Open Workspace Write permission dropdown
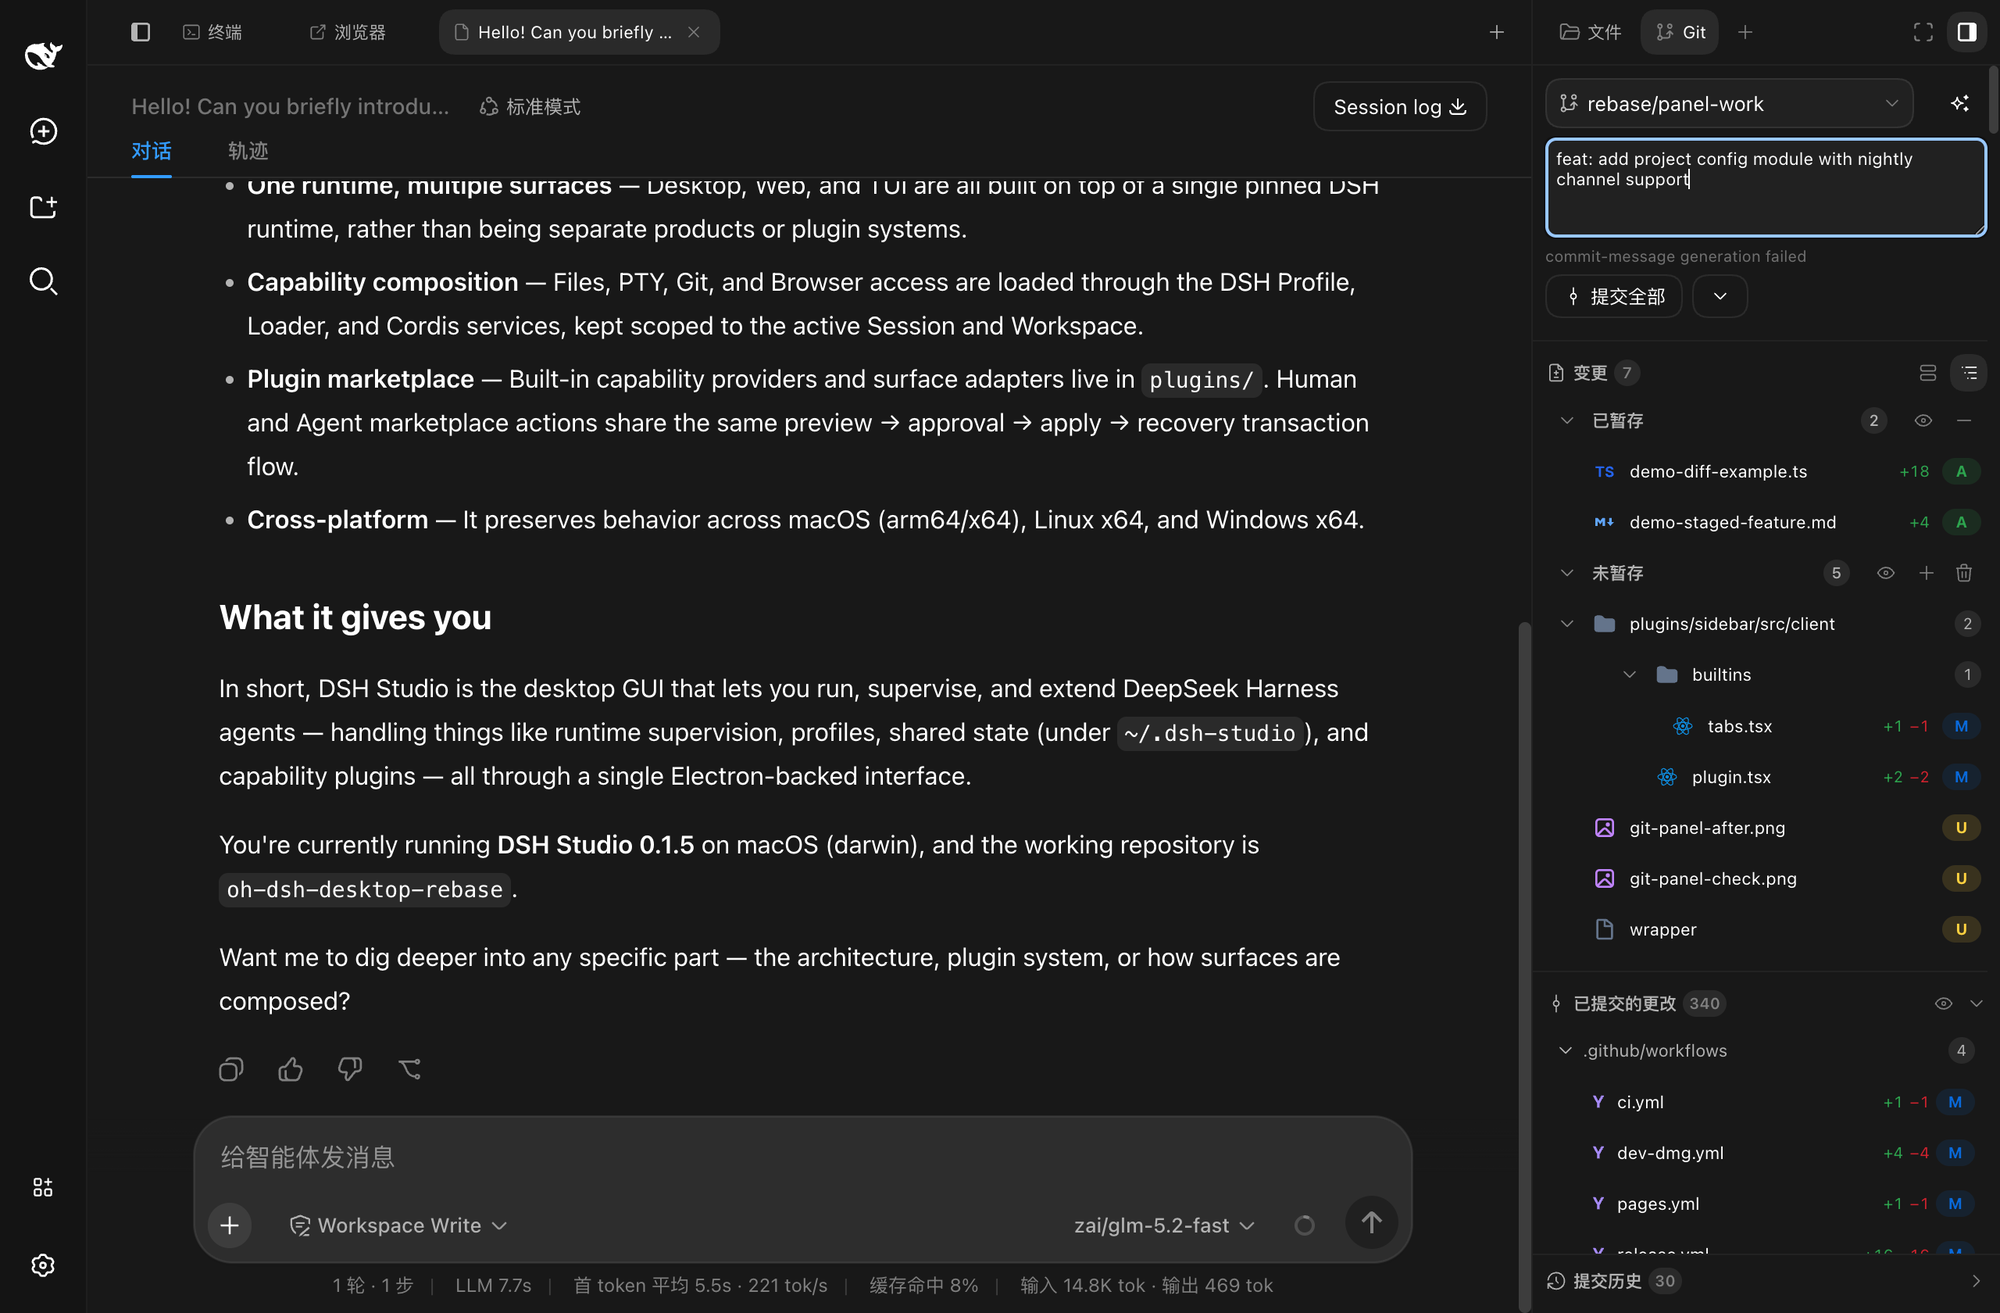 click(399, 1225)
